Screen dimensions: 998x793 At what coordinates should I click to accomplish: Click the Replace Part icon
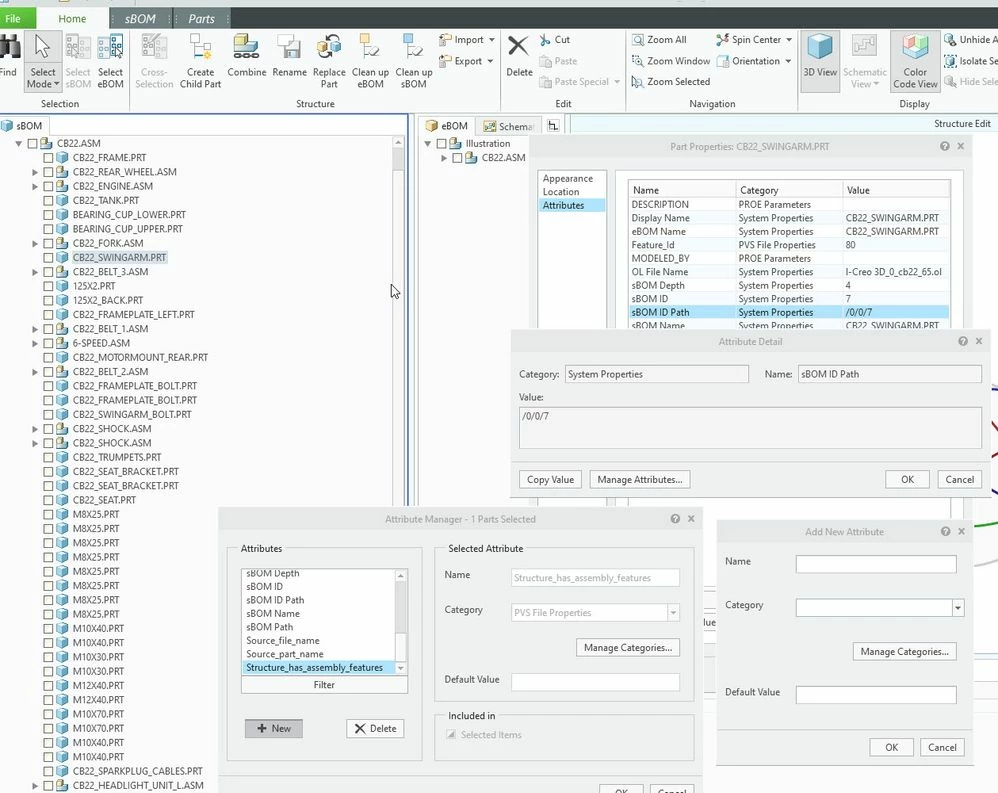[x=329, y=46]
